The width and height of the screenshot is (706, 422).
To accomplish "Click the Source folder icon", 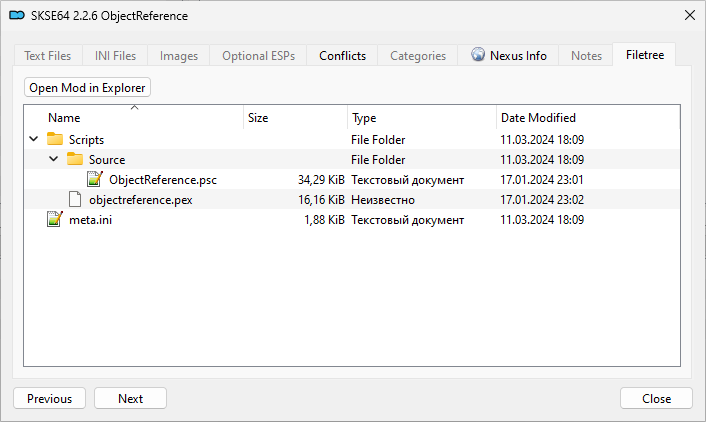I will (x=75, y=159).
